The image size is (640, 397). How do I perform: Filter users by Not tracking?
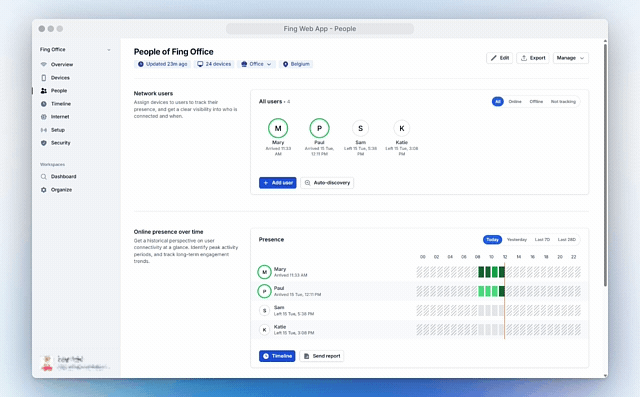[563, 102]
